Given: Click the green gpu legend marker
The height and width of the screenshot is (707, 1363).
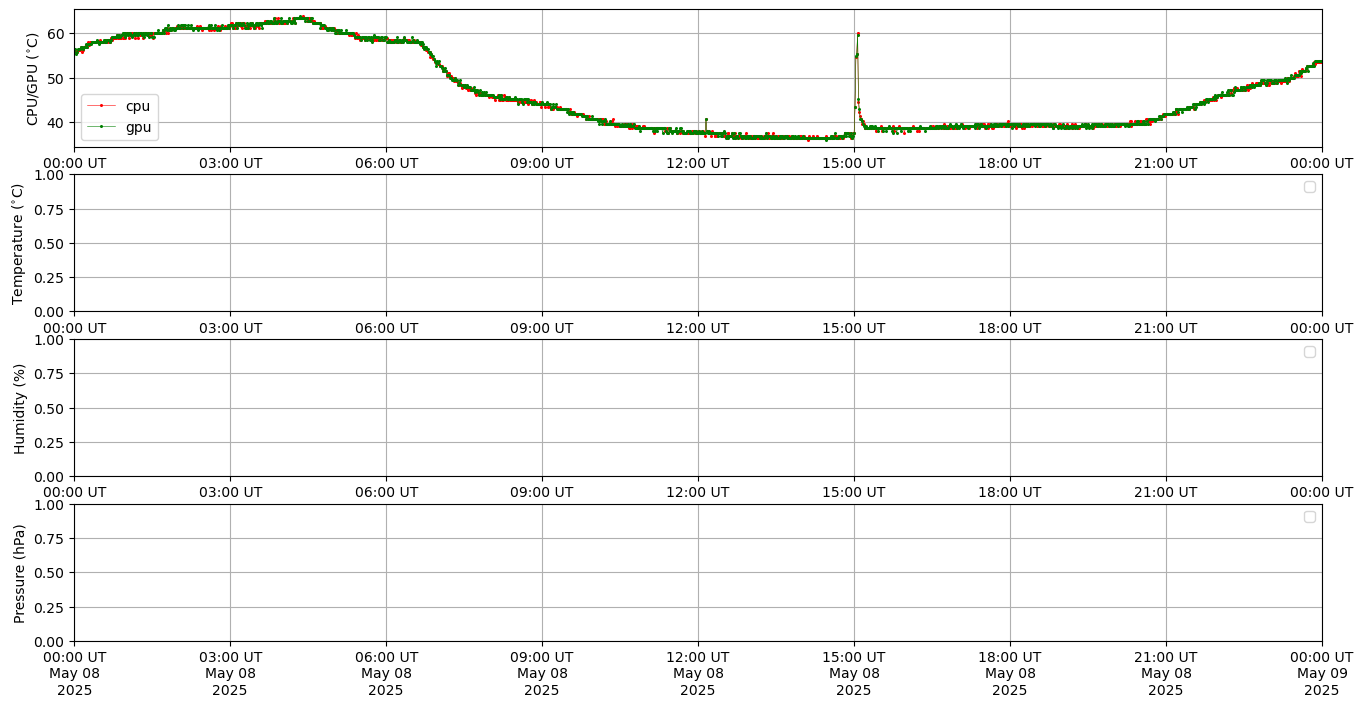Looking at the screenshot, I should point(101,127).
